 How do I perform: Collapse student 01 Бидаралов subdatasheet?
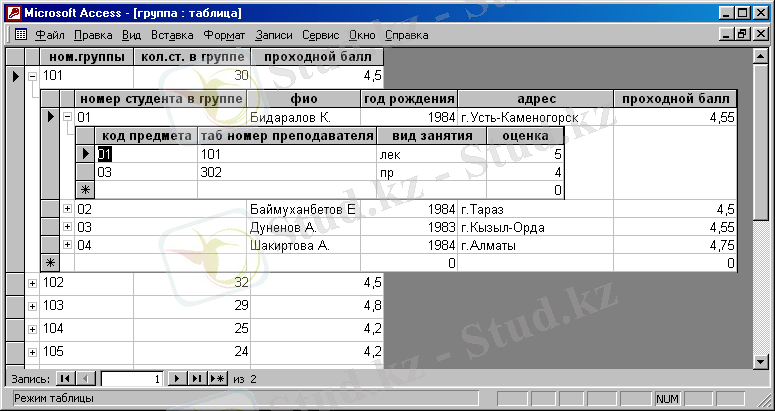tap(67, 118)
